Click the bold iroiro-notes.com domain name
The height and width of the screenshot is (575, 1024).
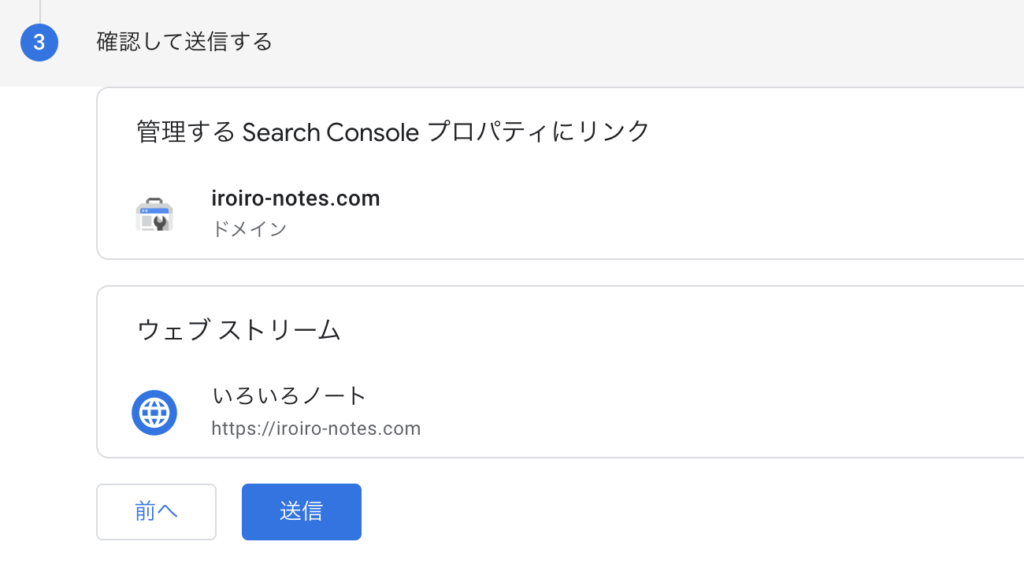[296, 198]
